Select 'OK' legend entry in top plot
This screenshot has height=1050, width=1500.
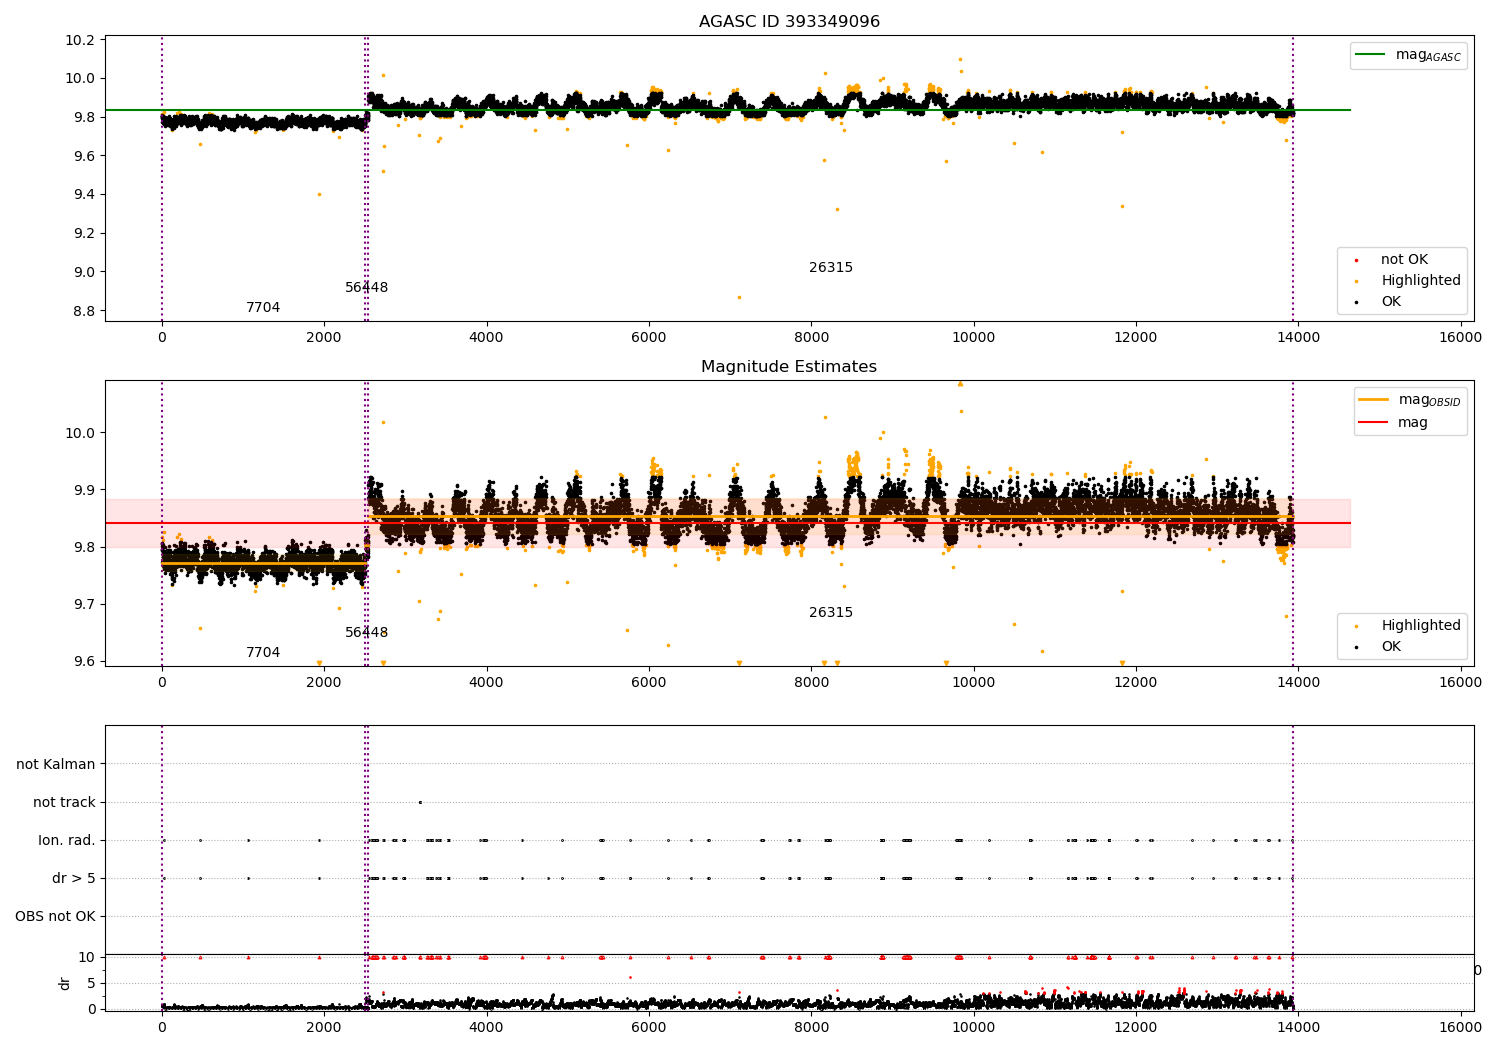[1391, 302]
